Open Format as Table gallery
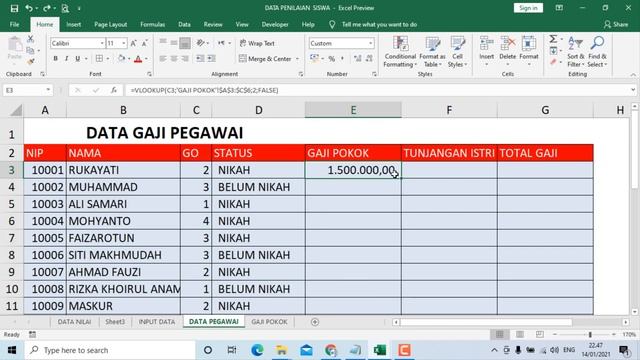This screenshot has width=640, height=360. coord(432,52)
